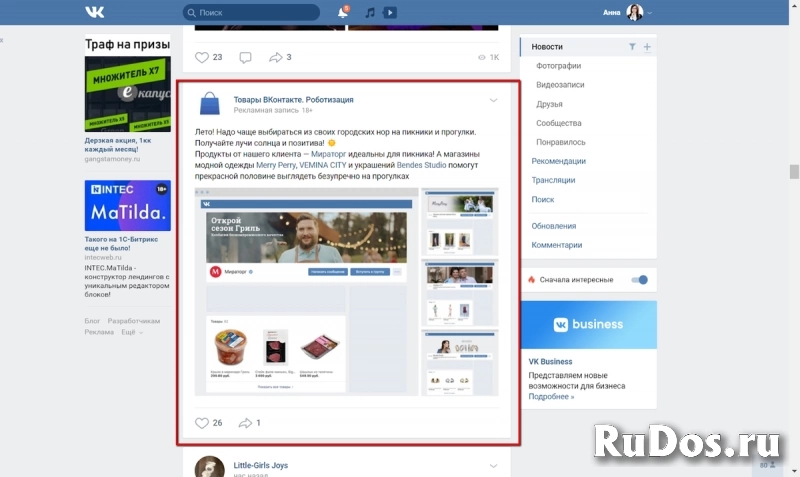Image resolution: width=800 pixels, height=477 pixels.
Task: Open Такого на 1С-Битрикс ad link
Action: coord(121,243)
